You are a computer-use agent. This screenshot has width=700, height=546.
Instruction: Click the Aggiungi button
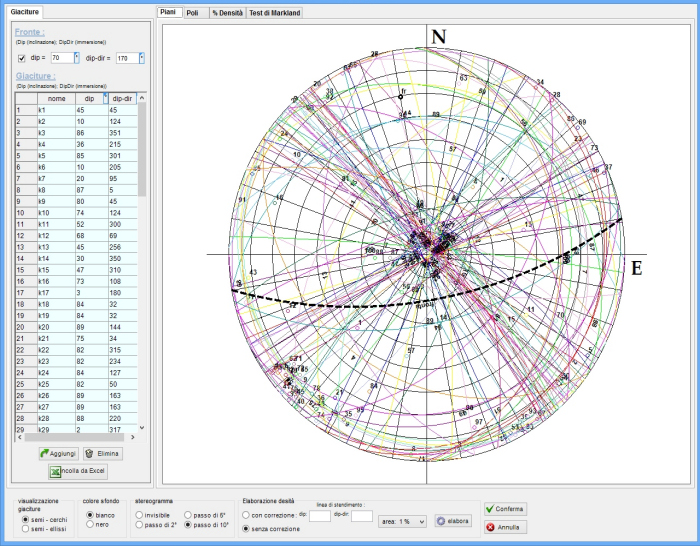click(x=58, y=454)
